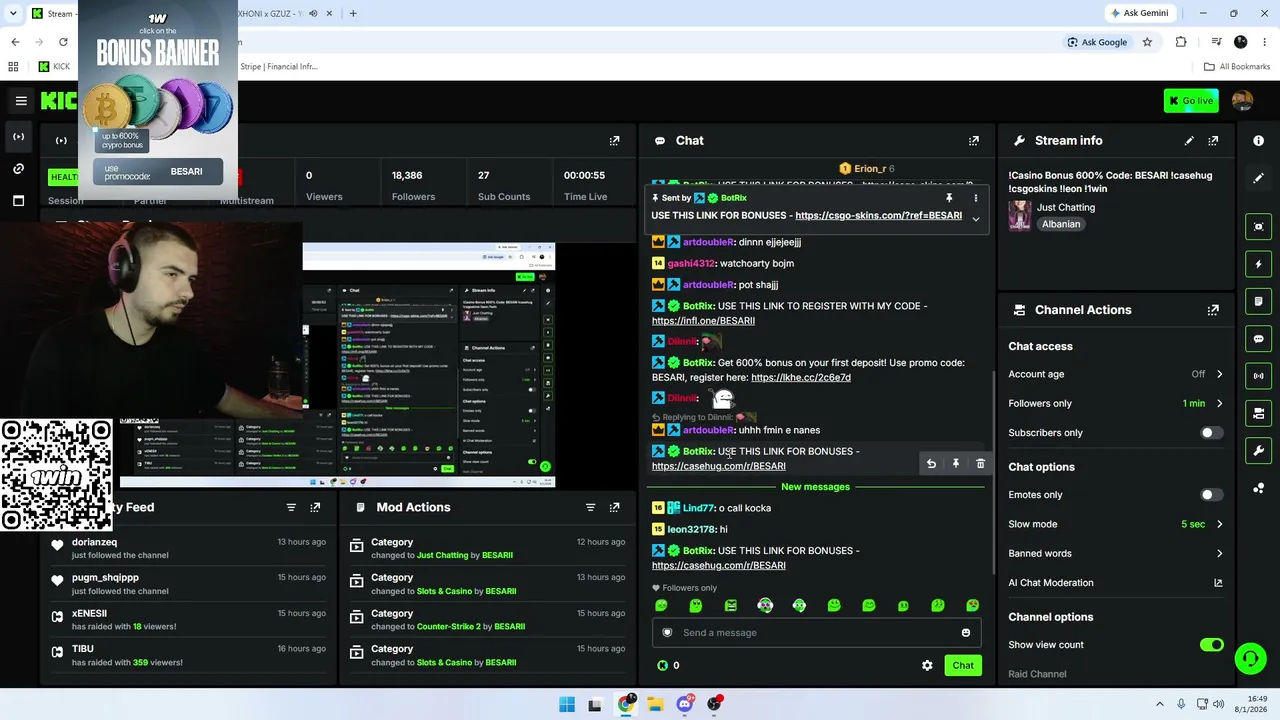Image resolution: width=1280 pixels, height=720 pixels.
Task: Insert the first green emote in chat
Action: pos(661,606)
